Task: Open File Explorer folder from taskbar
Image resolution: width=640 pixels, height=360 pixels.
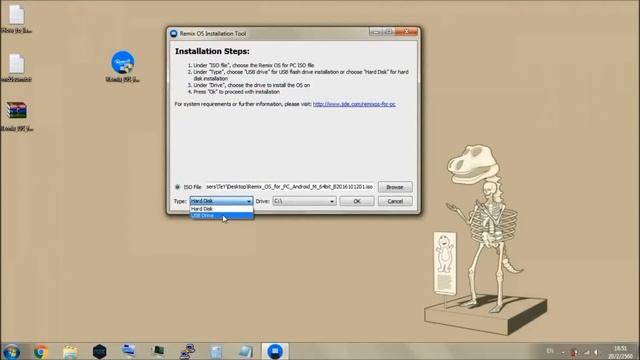Action: 70,351
